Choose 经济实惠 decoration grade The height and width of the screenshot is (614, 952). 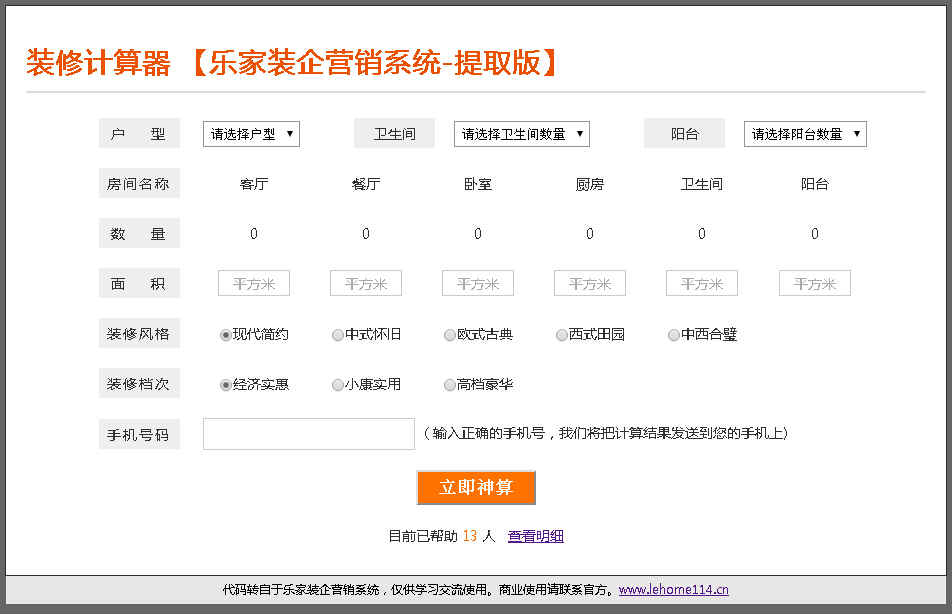(226, 385)
